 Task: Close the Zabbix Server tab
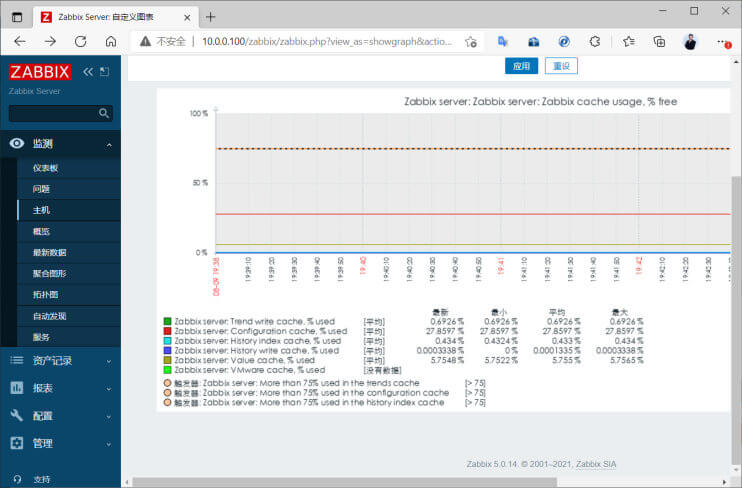click(187, 18)
